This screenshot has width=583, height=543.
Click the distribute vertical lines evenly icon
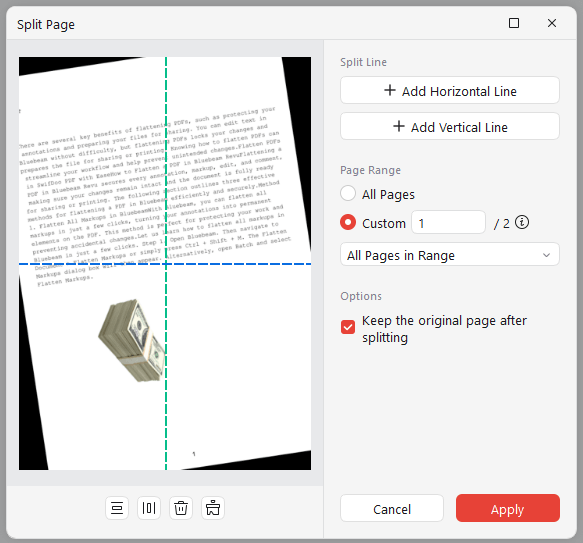[x=149, y=508]
